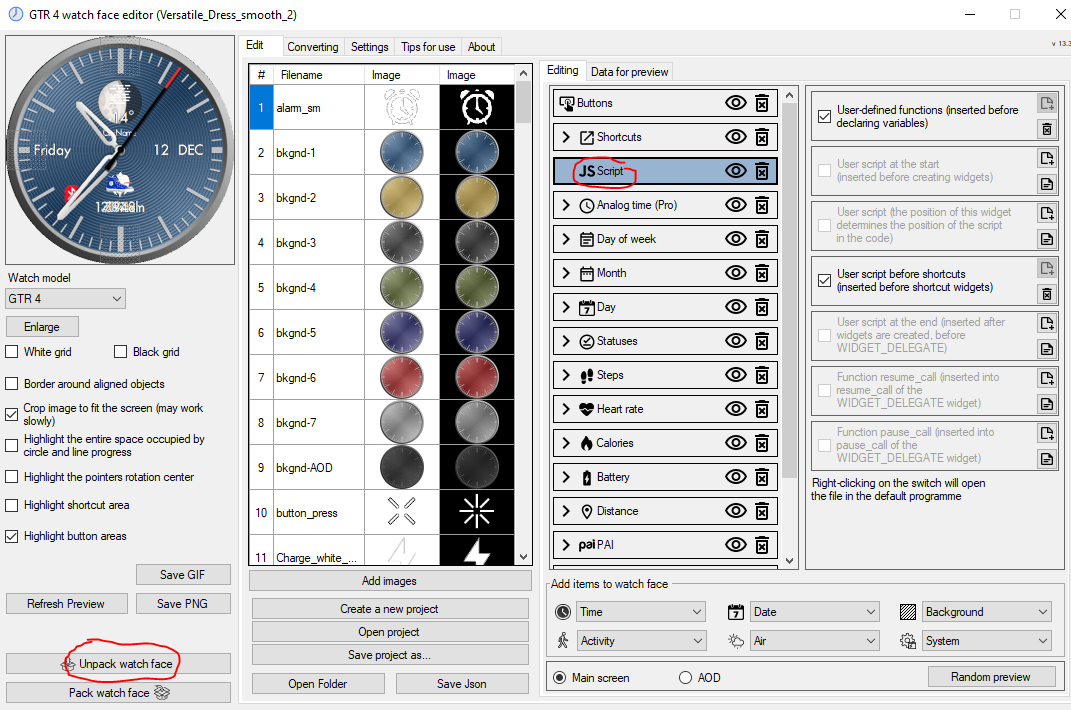The height and width of the screenshot is (710, 1071).
Task: Delete the Statuses widget row
Action: tap(762, 341)
